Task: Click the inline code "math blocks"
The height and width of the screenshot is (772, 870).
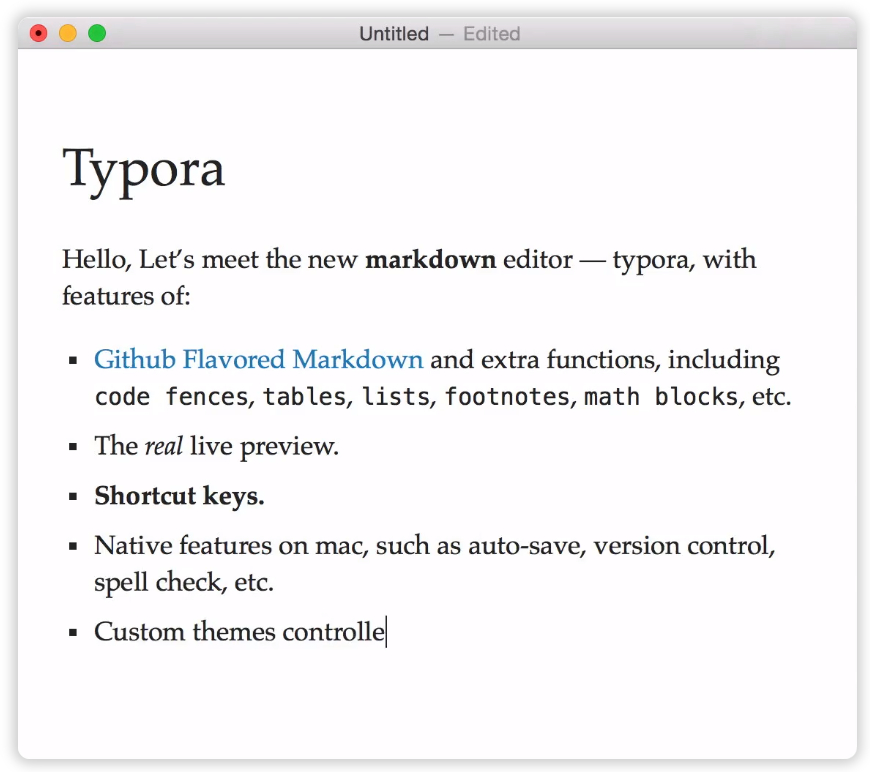Action: [x=661, y=397]
